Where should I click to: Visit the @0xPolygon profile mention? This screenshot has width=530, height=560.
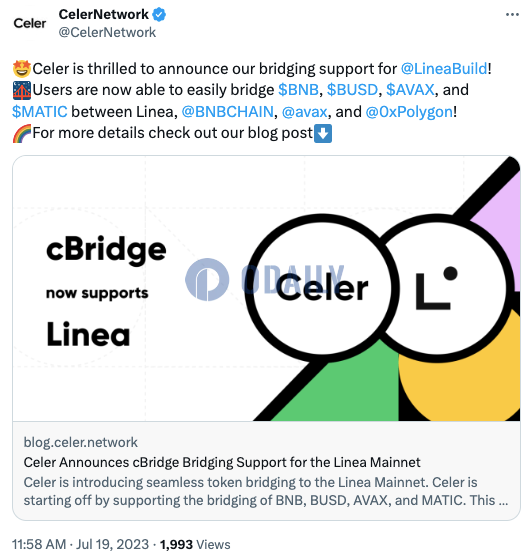click(x=409, y=112)
